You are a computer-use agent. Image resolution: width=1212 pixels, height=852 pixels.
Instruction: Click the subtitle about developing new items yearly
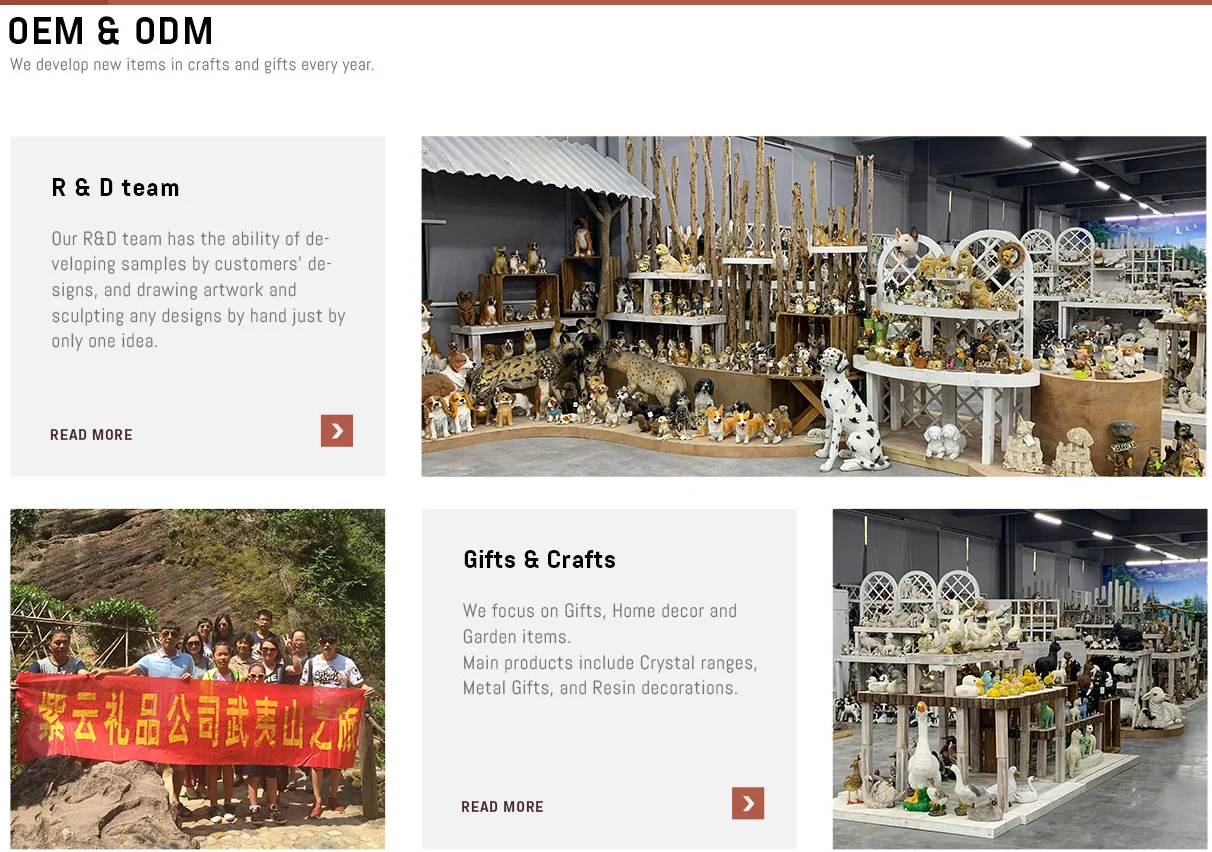tap(192, 65)
